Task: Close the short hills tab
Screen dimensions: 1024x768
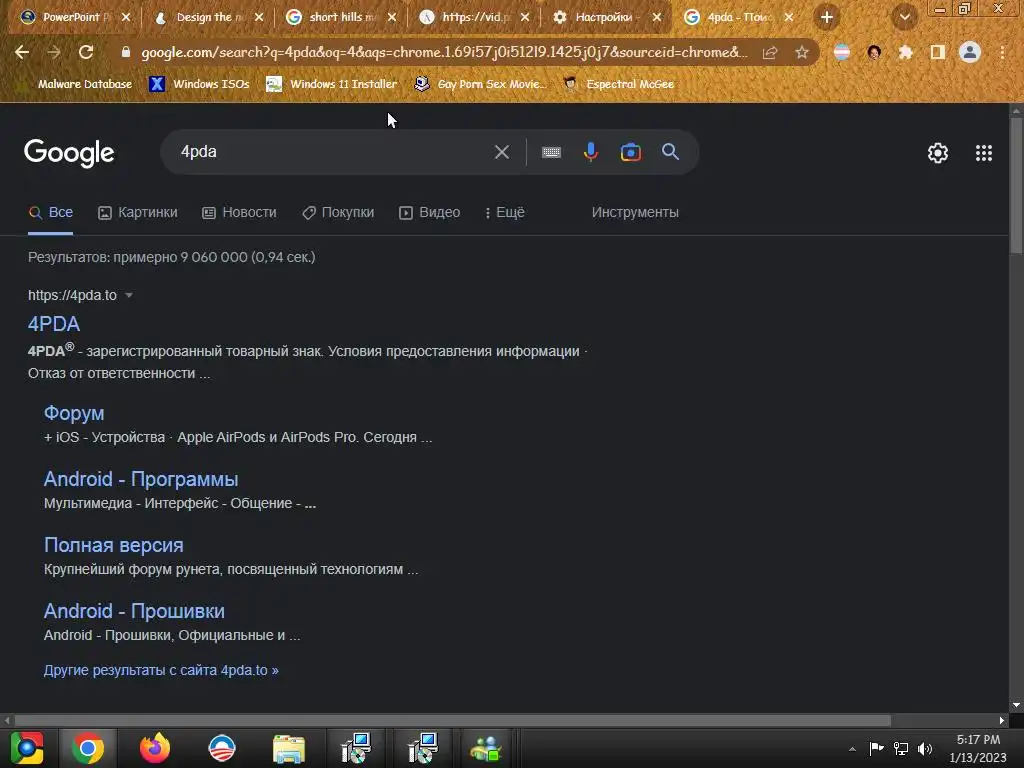Action: pyautogui.click(x=391, y=17)
